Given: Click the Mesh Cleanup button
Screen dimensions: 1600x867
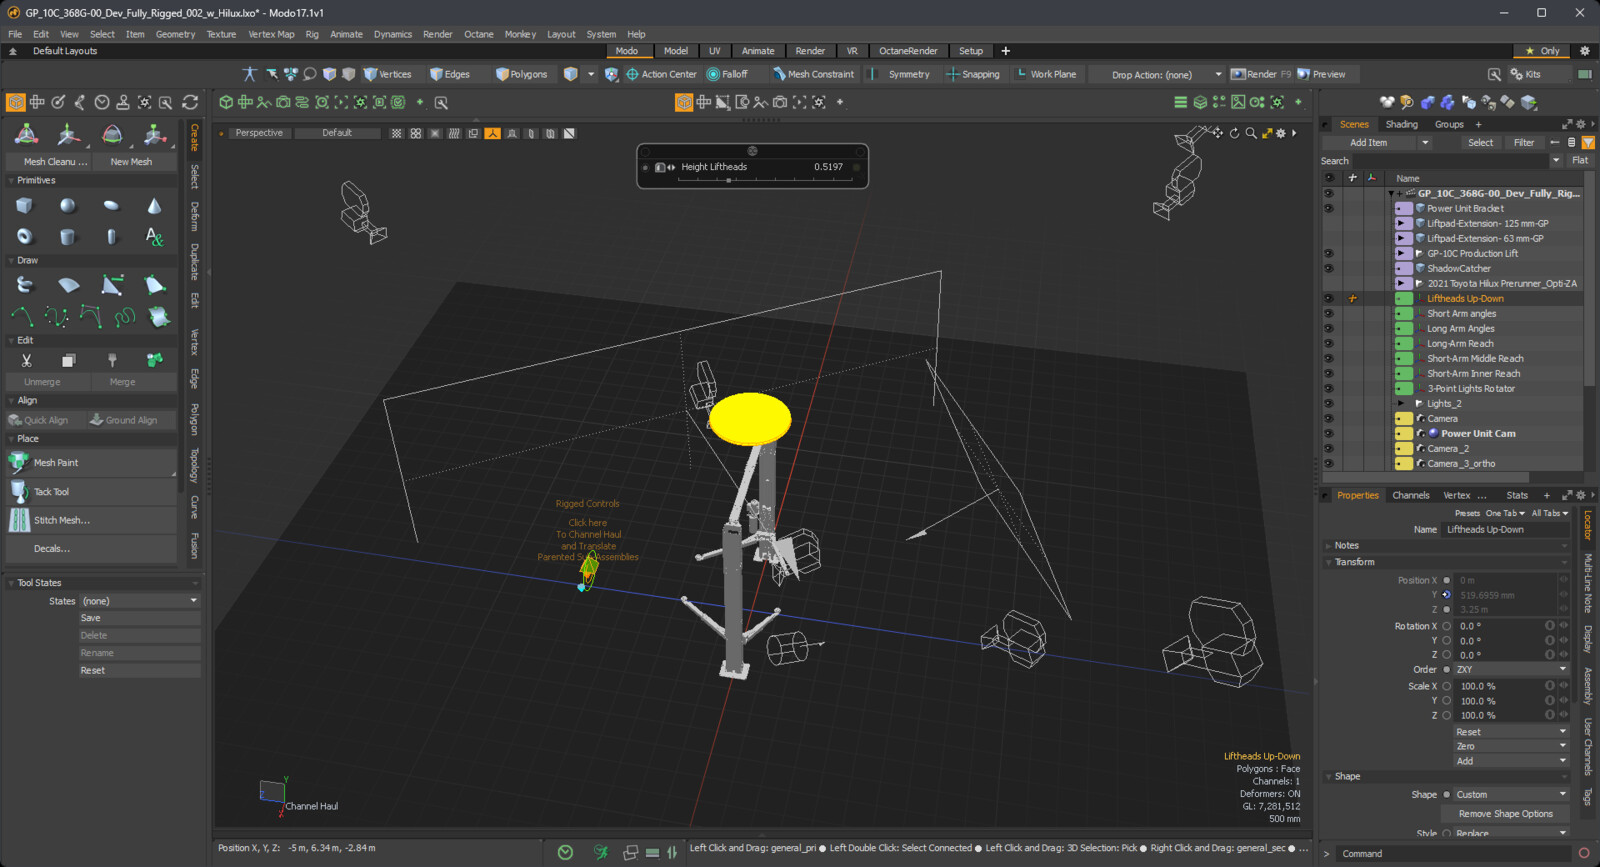Looking at the screenshot, I should click(x=49, y=162).
